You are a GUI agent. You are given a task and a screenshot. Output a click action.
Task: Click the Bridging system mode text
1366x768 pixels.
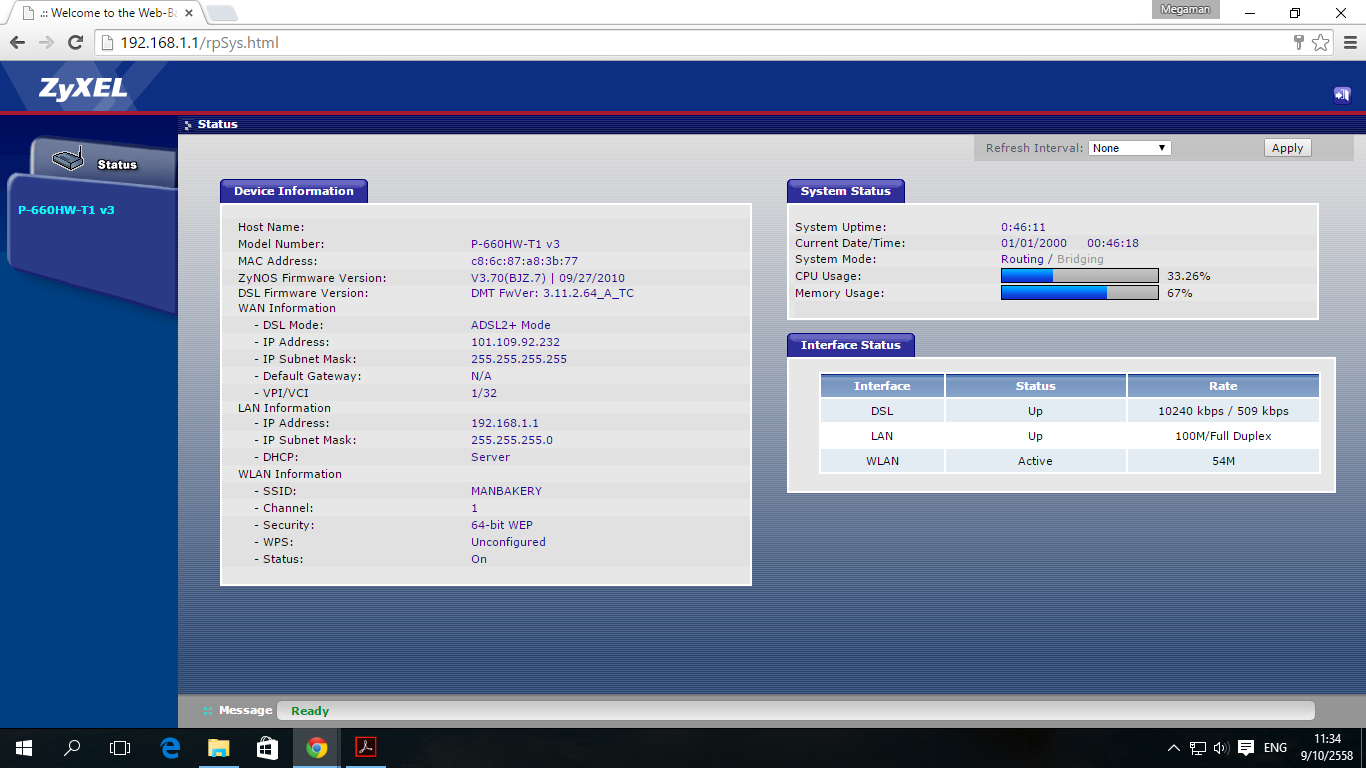pyautogui.click(x=1080, y=259)
